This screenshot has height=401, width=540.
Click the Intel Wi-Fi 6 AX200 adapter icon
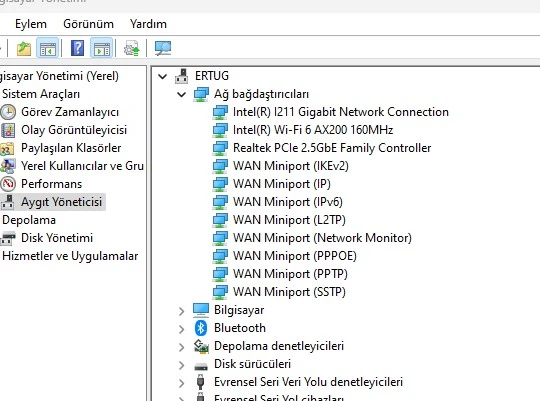click(220, 130)
